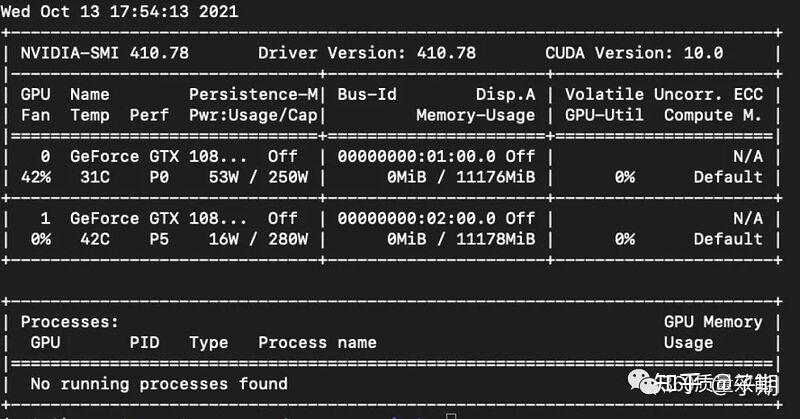Click bus id 00000000:01:00.0

pos(416,156)
